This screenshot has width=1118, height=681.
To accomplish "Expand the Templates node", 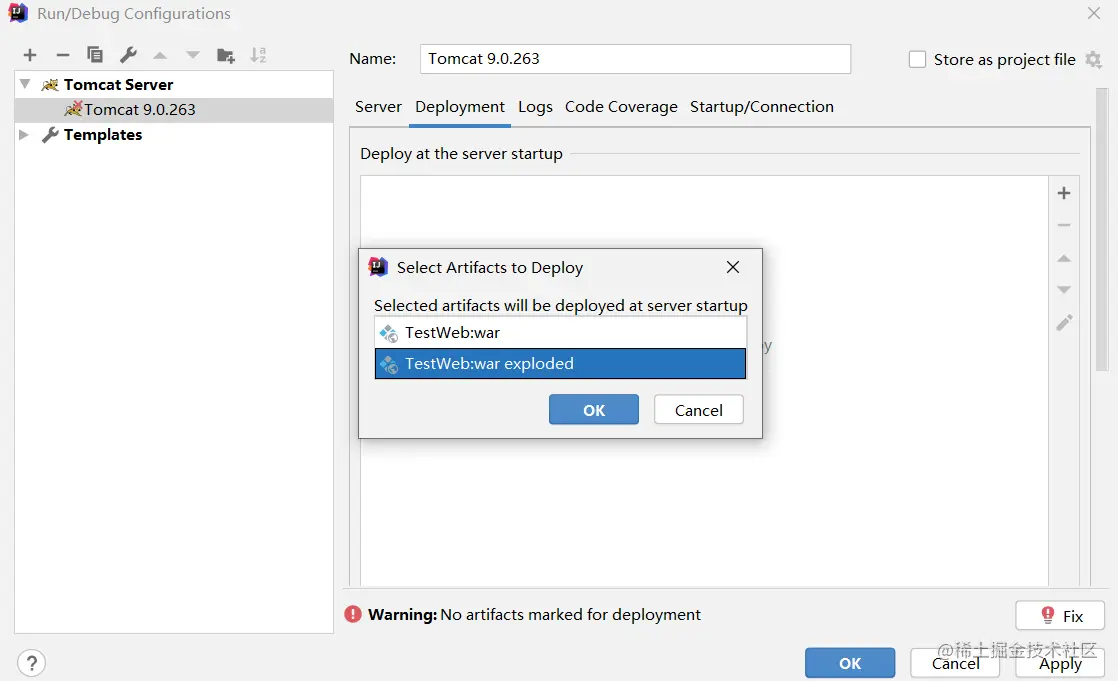I will point(24,134).
